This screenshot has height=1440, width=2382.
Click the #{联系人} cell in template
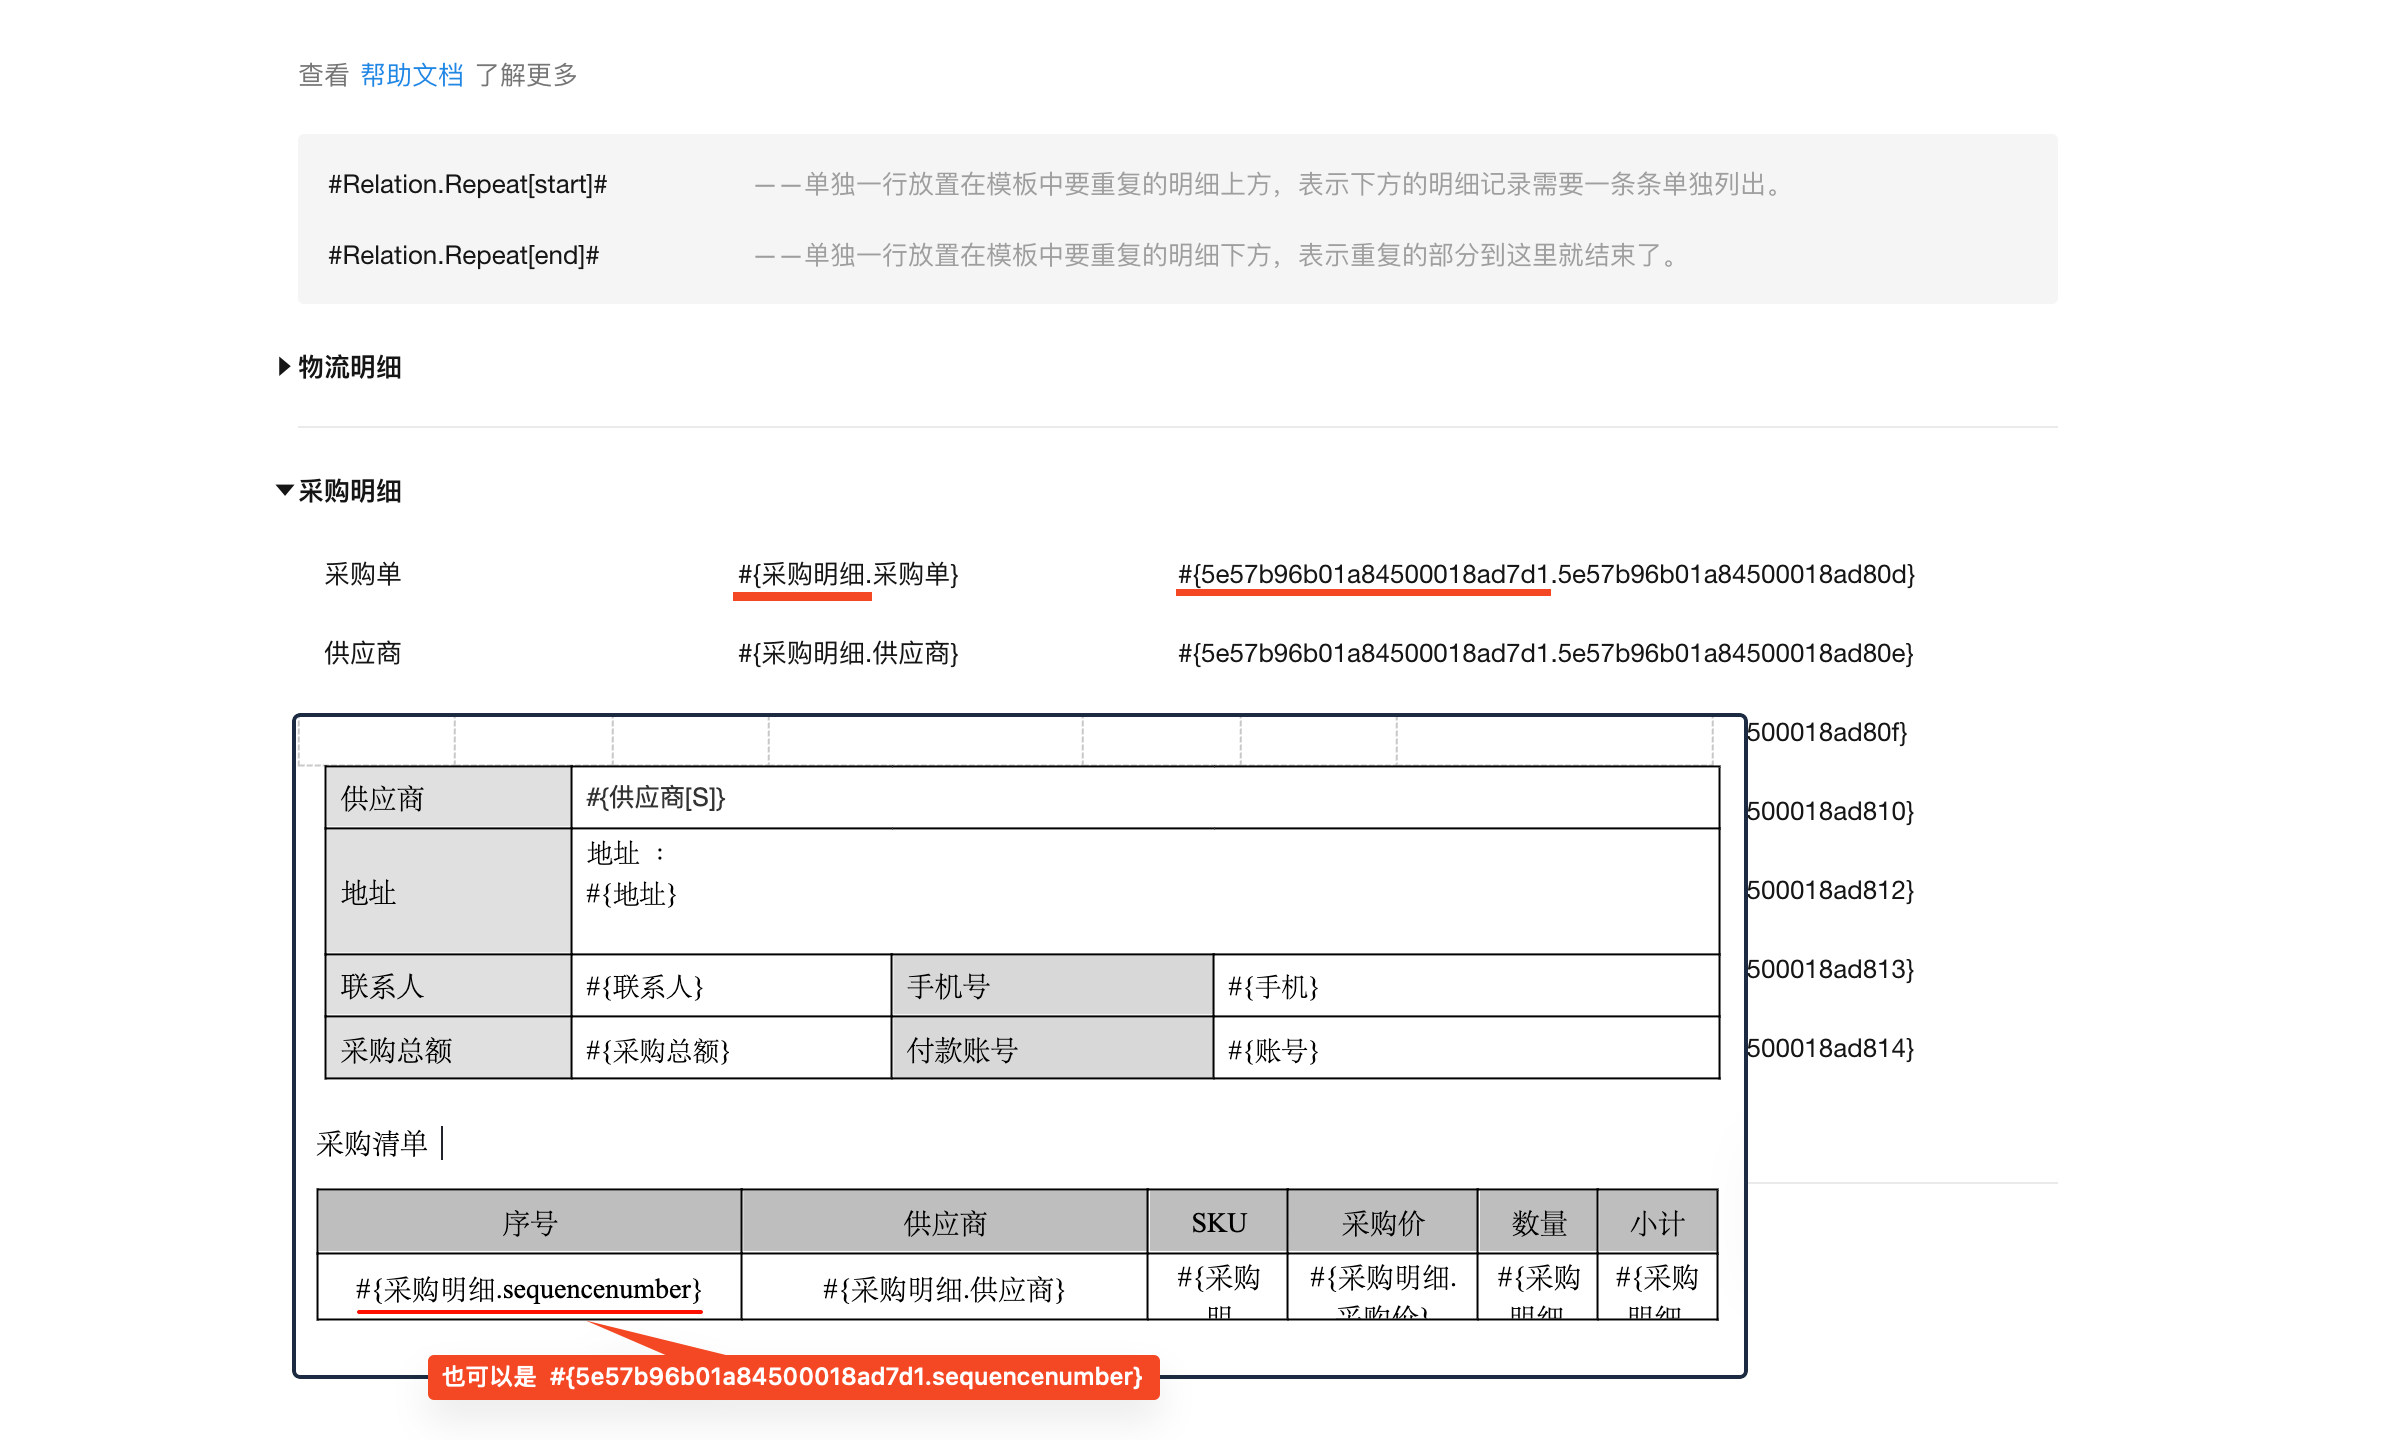coord(645,987)
